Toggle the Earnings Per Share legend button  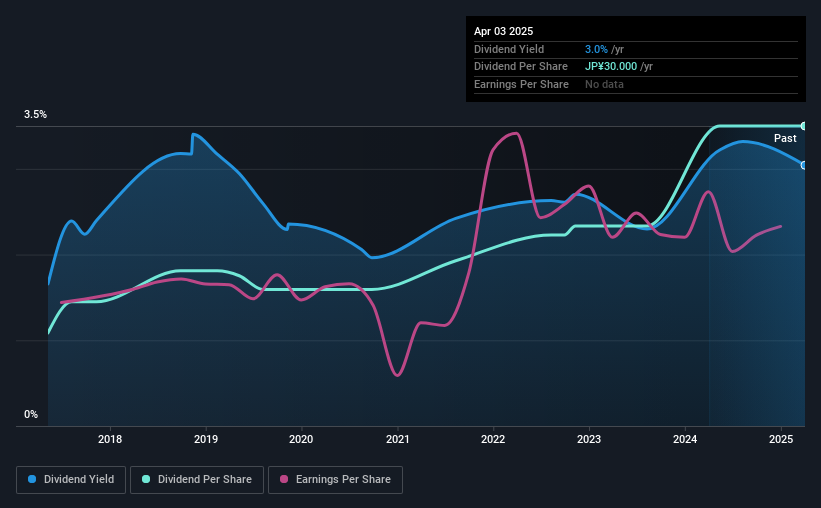(335, 480)
